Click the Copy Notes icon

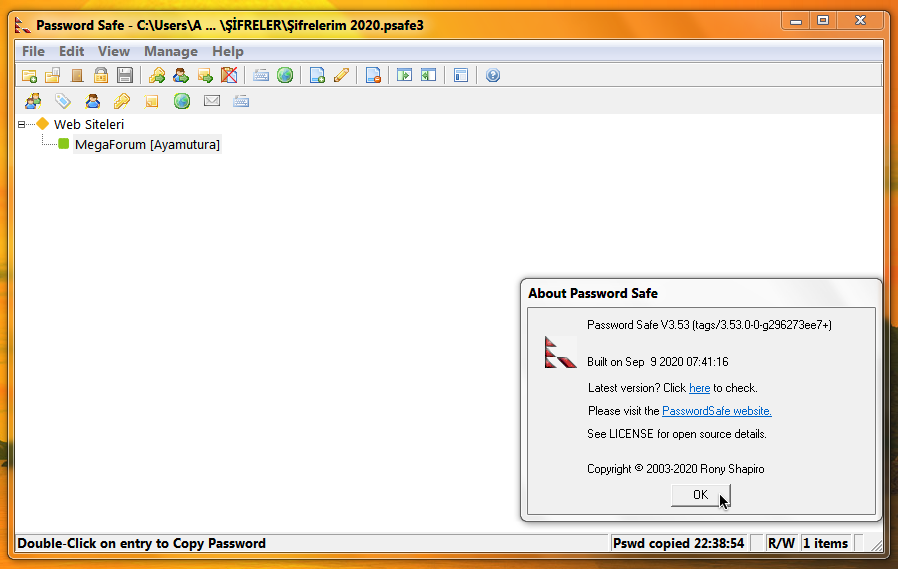click(204, 75)
